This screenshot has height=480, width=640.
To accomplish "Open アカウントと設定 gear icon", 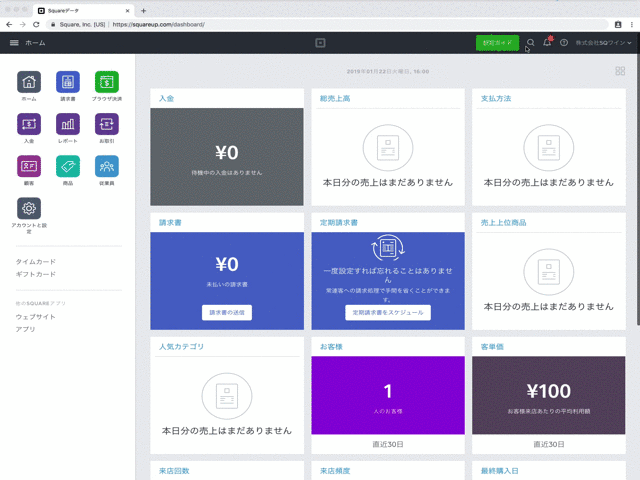I will 29,209.
